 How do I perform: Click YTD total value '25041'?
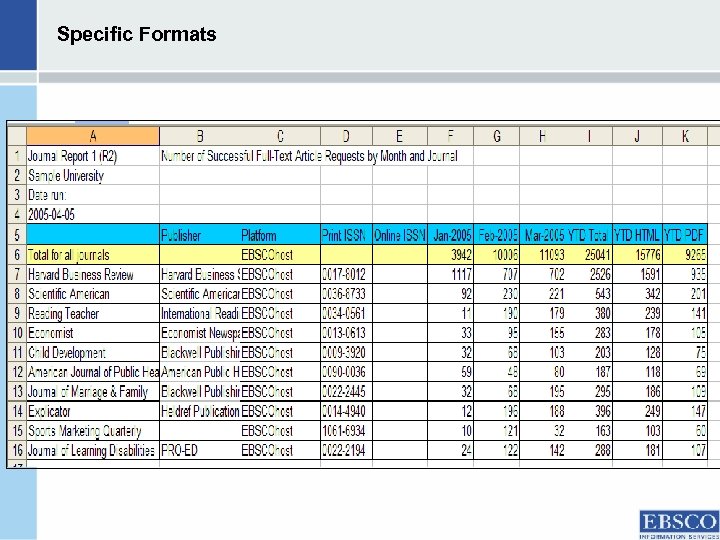click(x=589, y=255)
